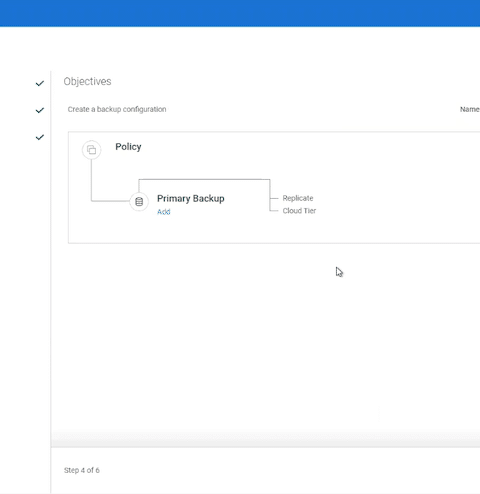Click Add under Primary Backup
Image resolution: width=480 pixels, height=494 pixels.
164,212
